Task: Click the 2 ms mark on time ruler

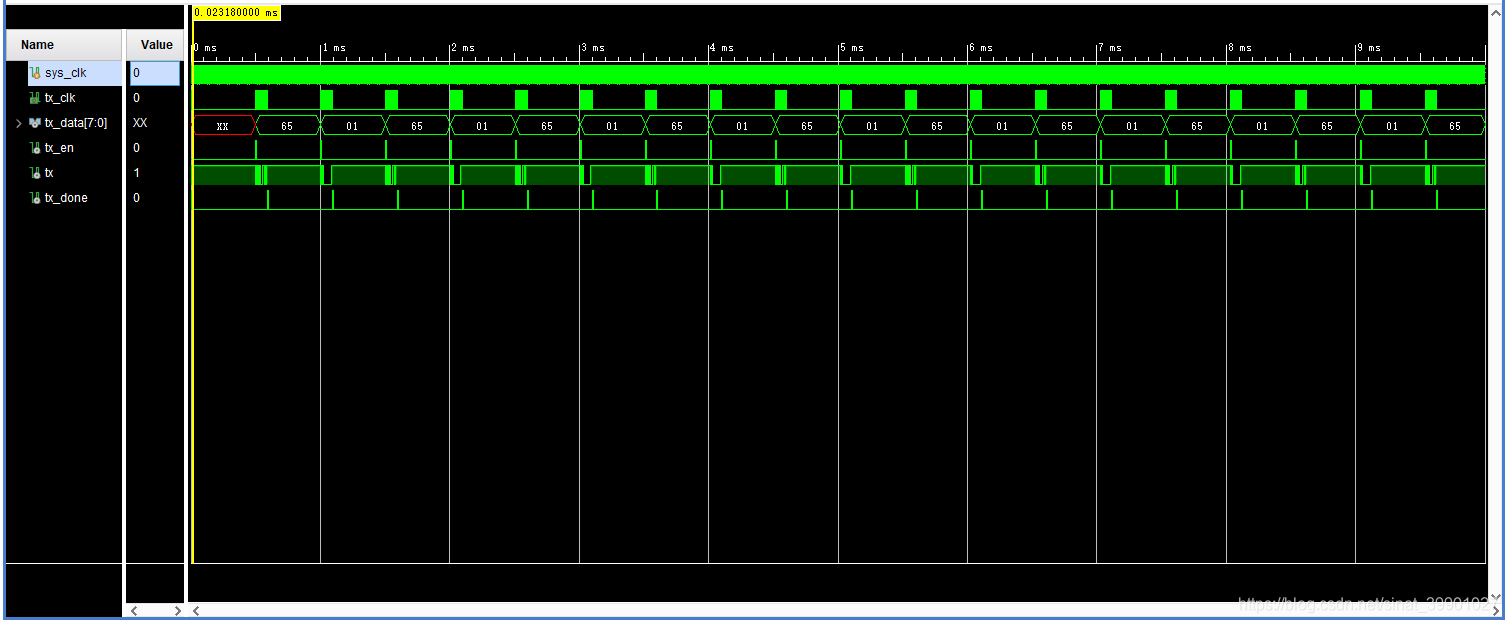Action: 463,48
